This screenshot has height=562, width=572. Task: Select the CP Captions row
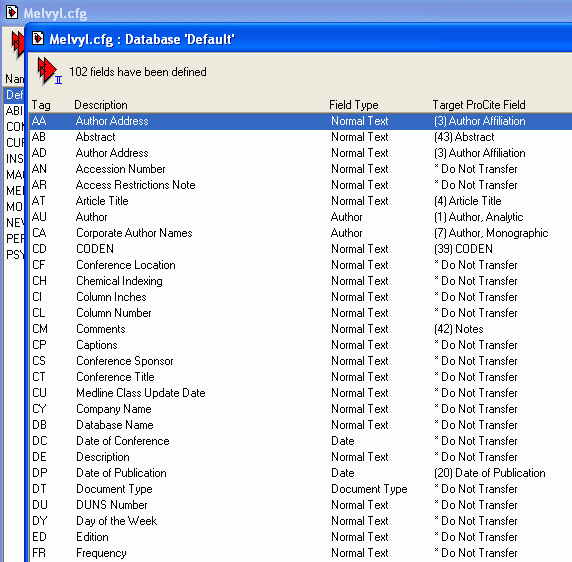point(301,345)
